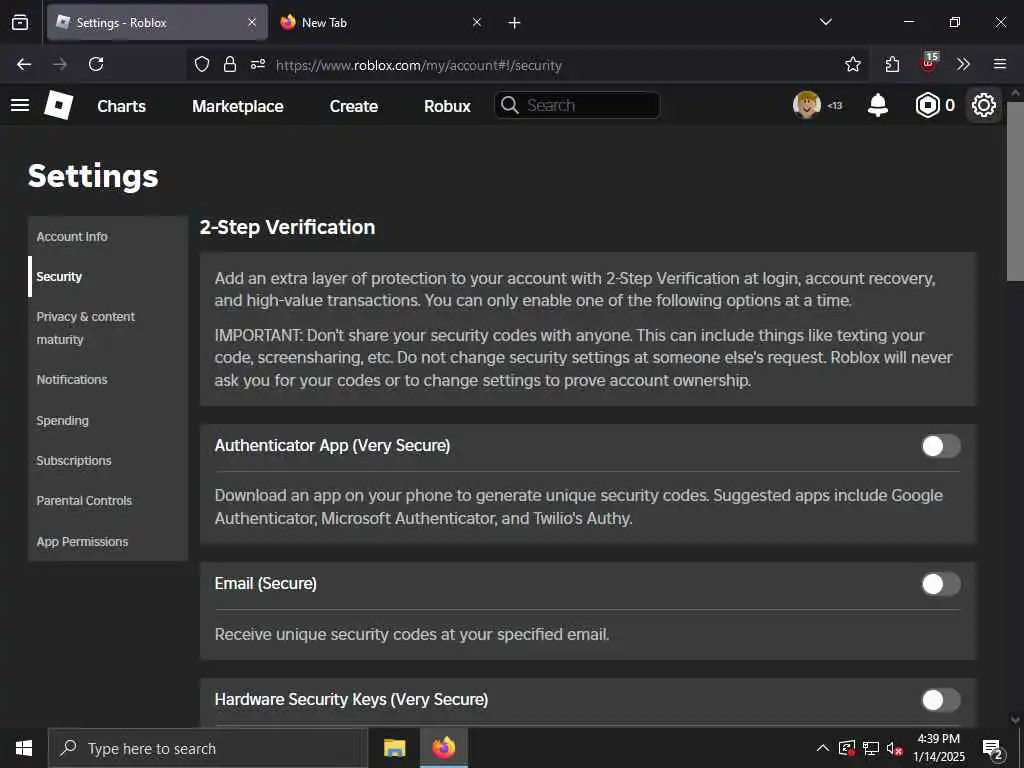1024x768 pixels.
Task: Show hidden system tray icons
Action: point(823,748)
